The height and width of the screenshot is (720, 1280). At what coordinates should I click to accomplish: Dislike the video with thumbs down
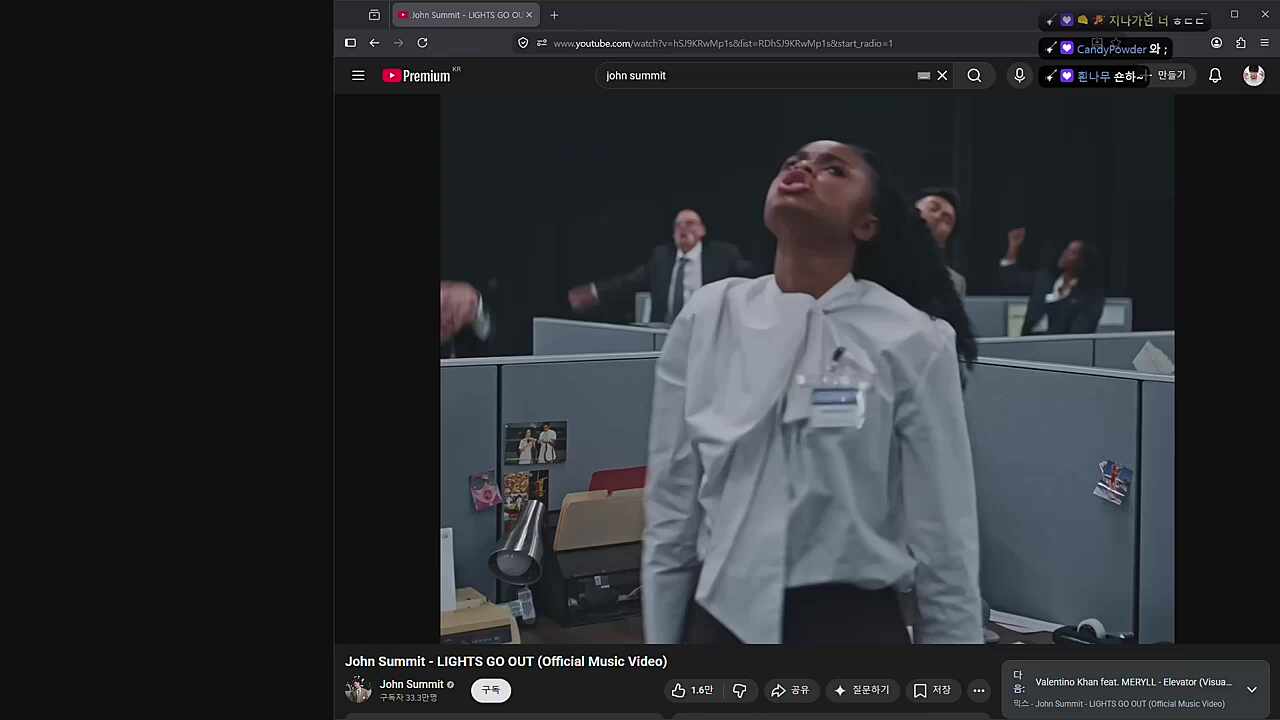pos(740,690)
